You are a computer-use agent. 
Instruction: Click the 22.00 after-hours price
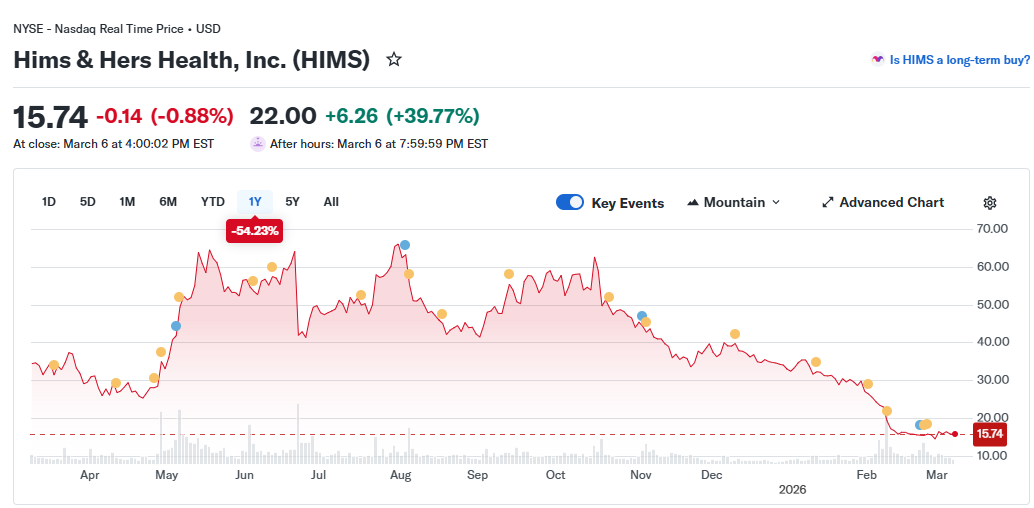pos(282,116)
